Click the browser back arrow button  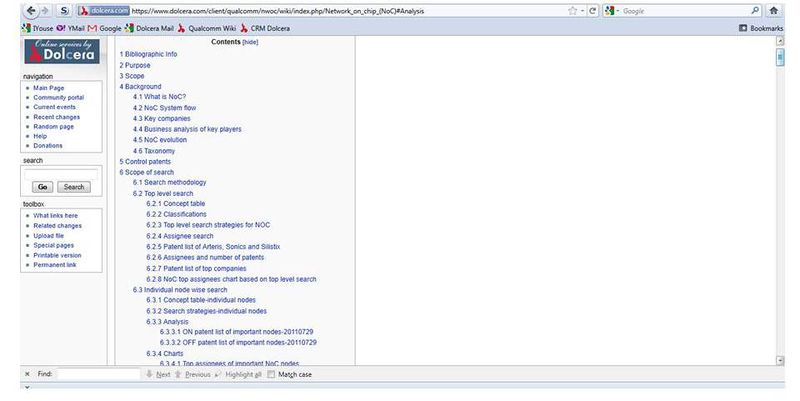[28, 9]
